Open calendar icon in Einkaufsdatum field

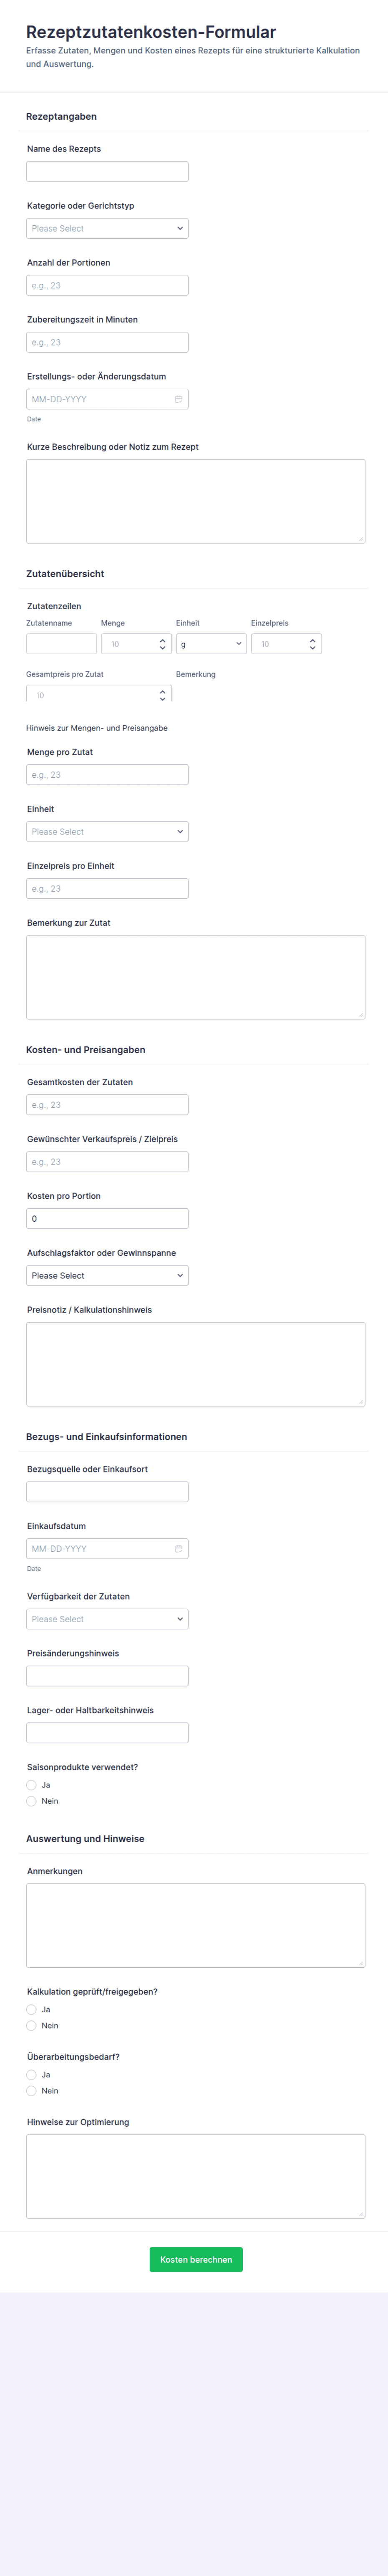(178, 1548)
